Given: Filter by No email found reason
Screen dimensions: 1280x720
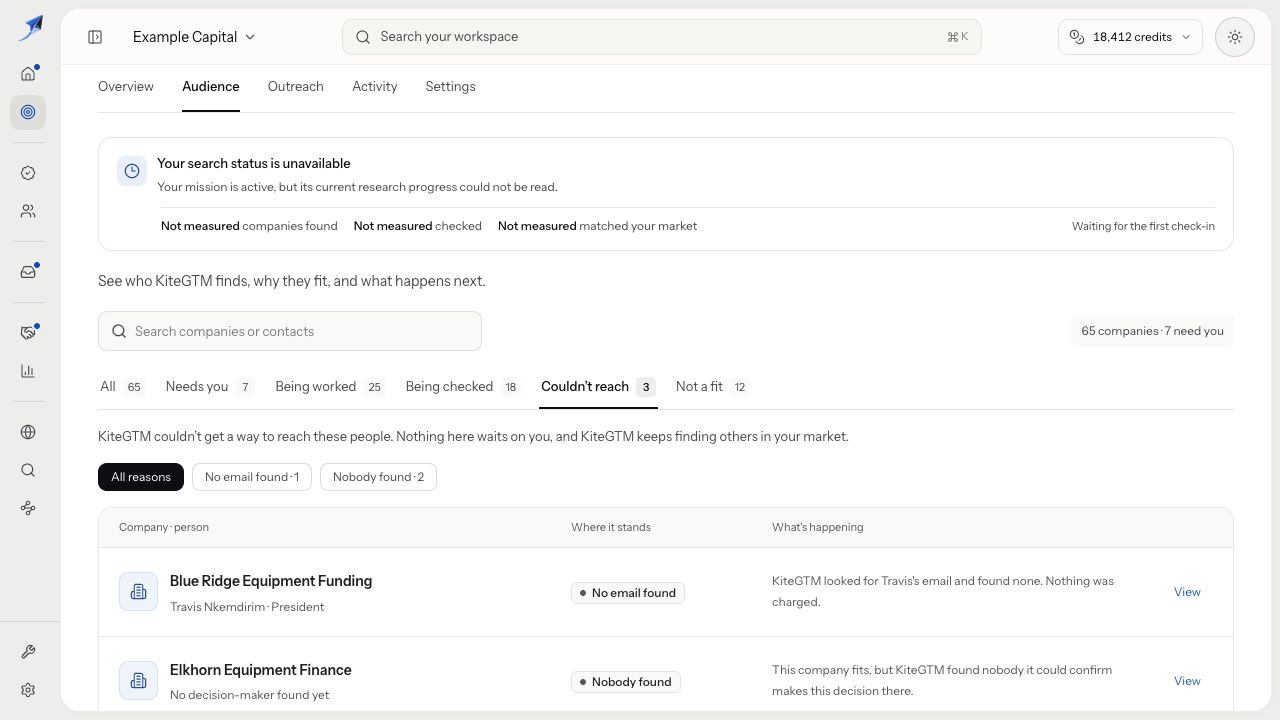Looking at the screenshot, I should 252,477.
